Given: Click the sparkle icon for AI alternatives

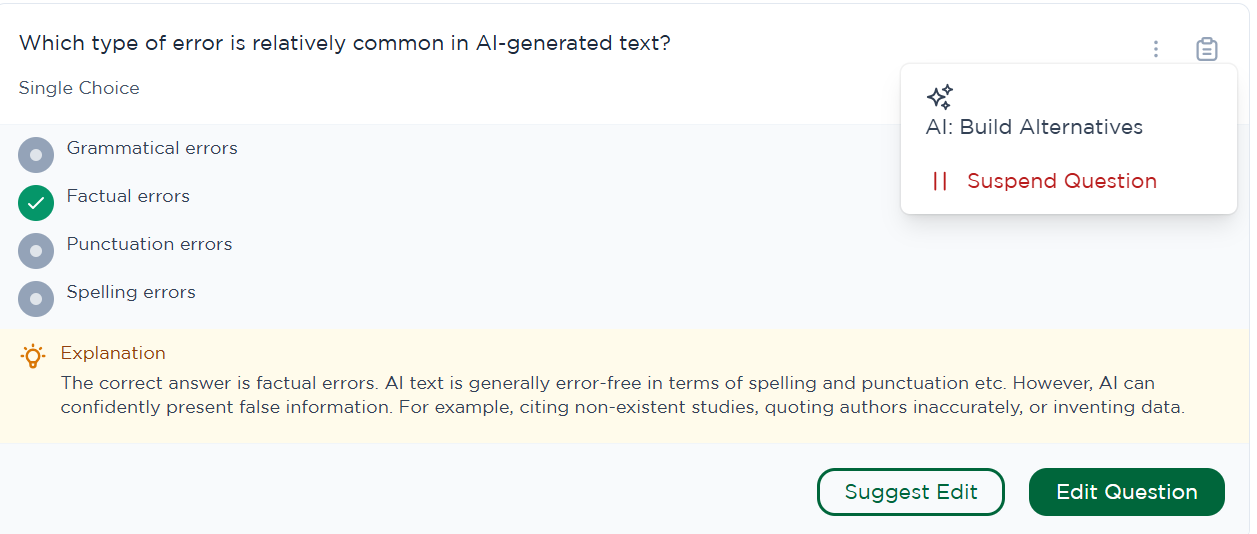Looking at the screenshot, I should point(939,97).
